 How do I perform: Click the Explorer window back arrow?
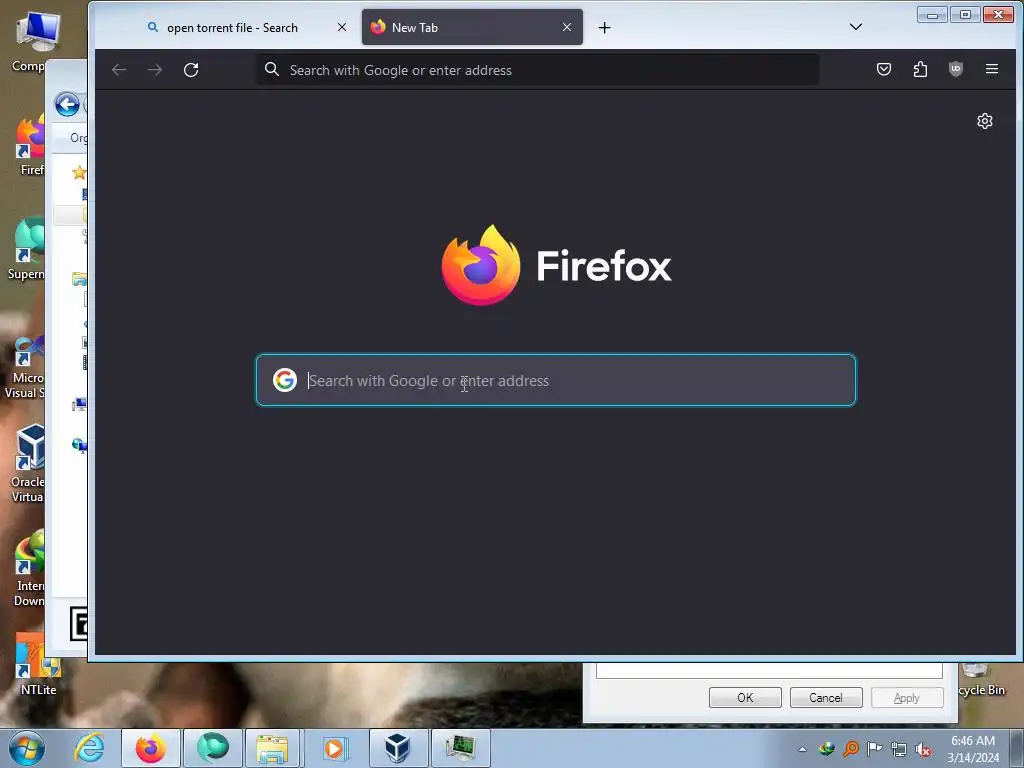click(x=67, y=104)
